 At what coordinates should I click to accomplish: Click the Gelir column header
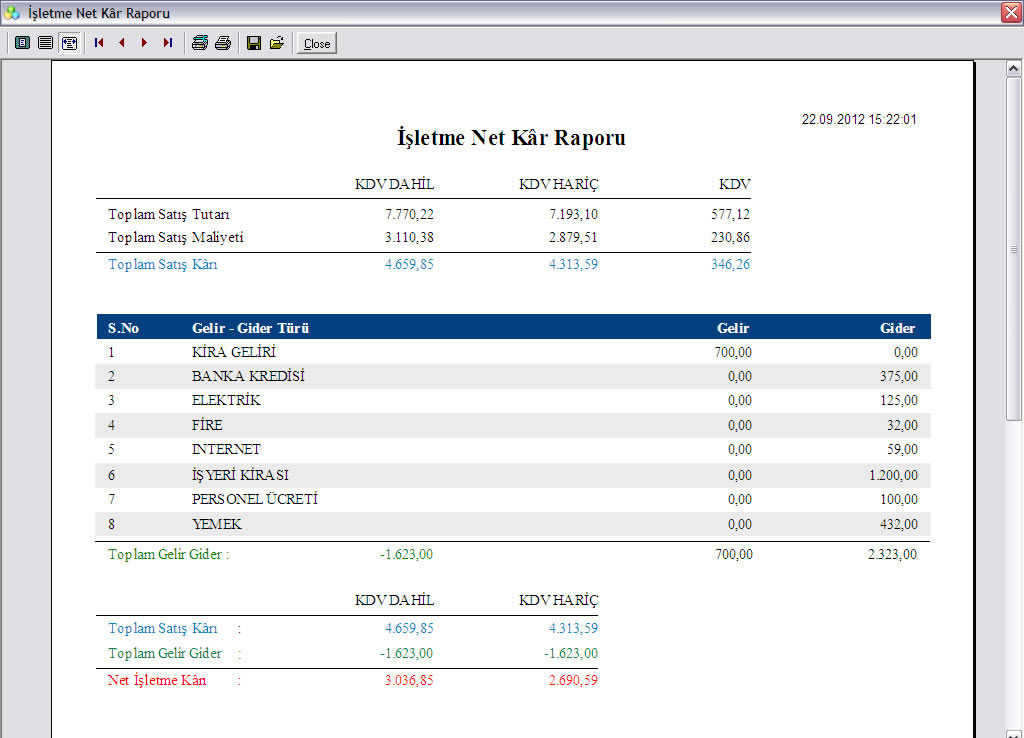(x=733, y=328)
